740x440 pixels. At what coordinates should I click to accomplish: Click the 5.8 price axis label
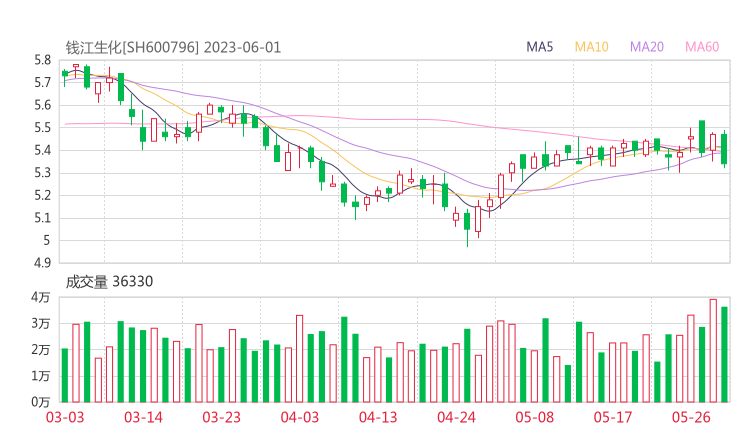tap(42, 60)
